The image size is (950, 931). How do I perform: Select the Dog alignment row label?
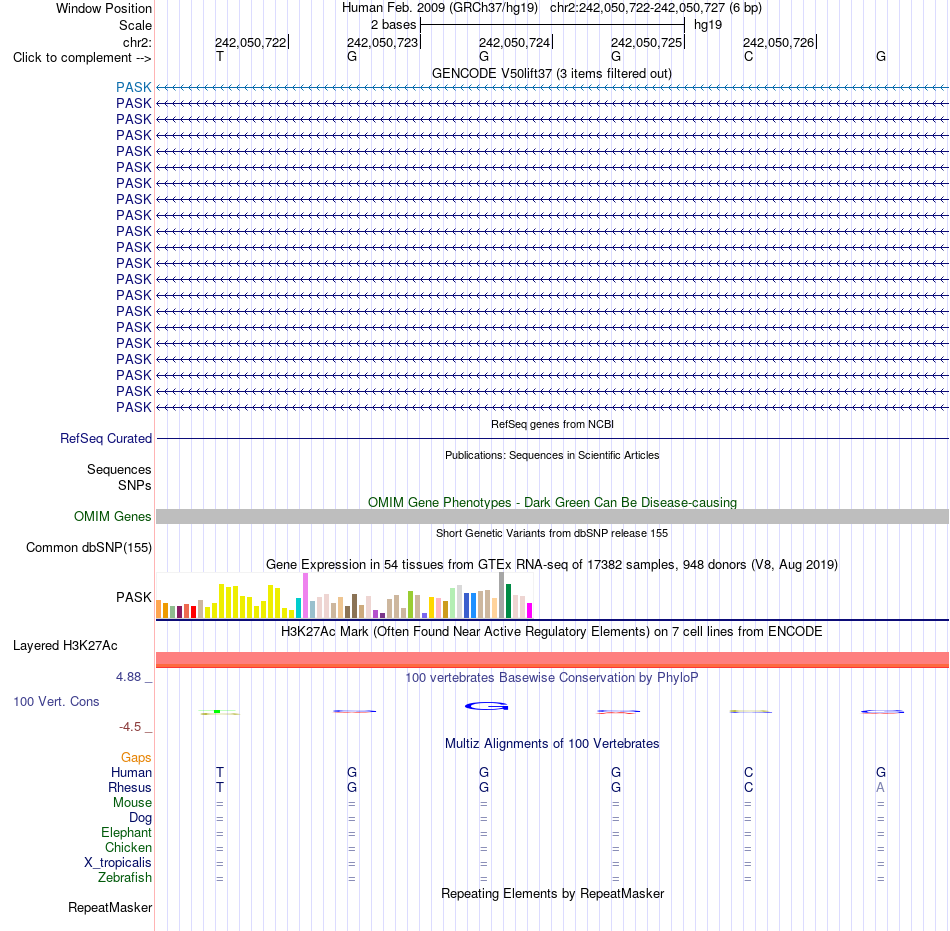pos(141,818)
